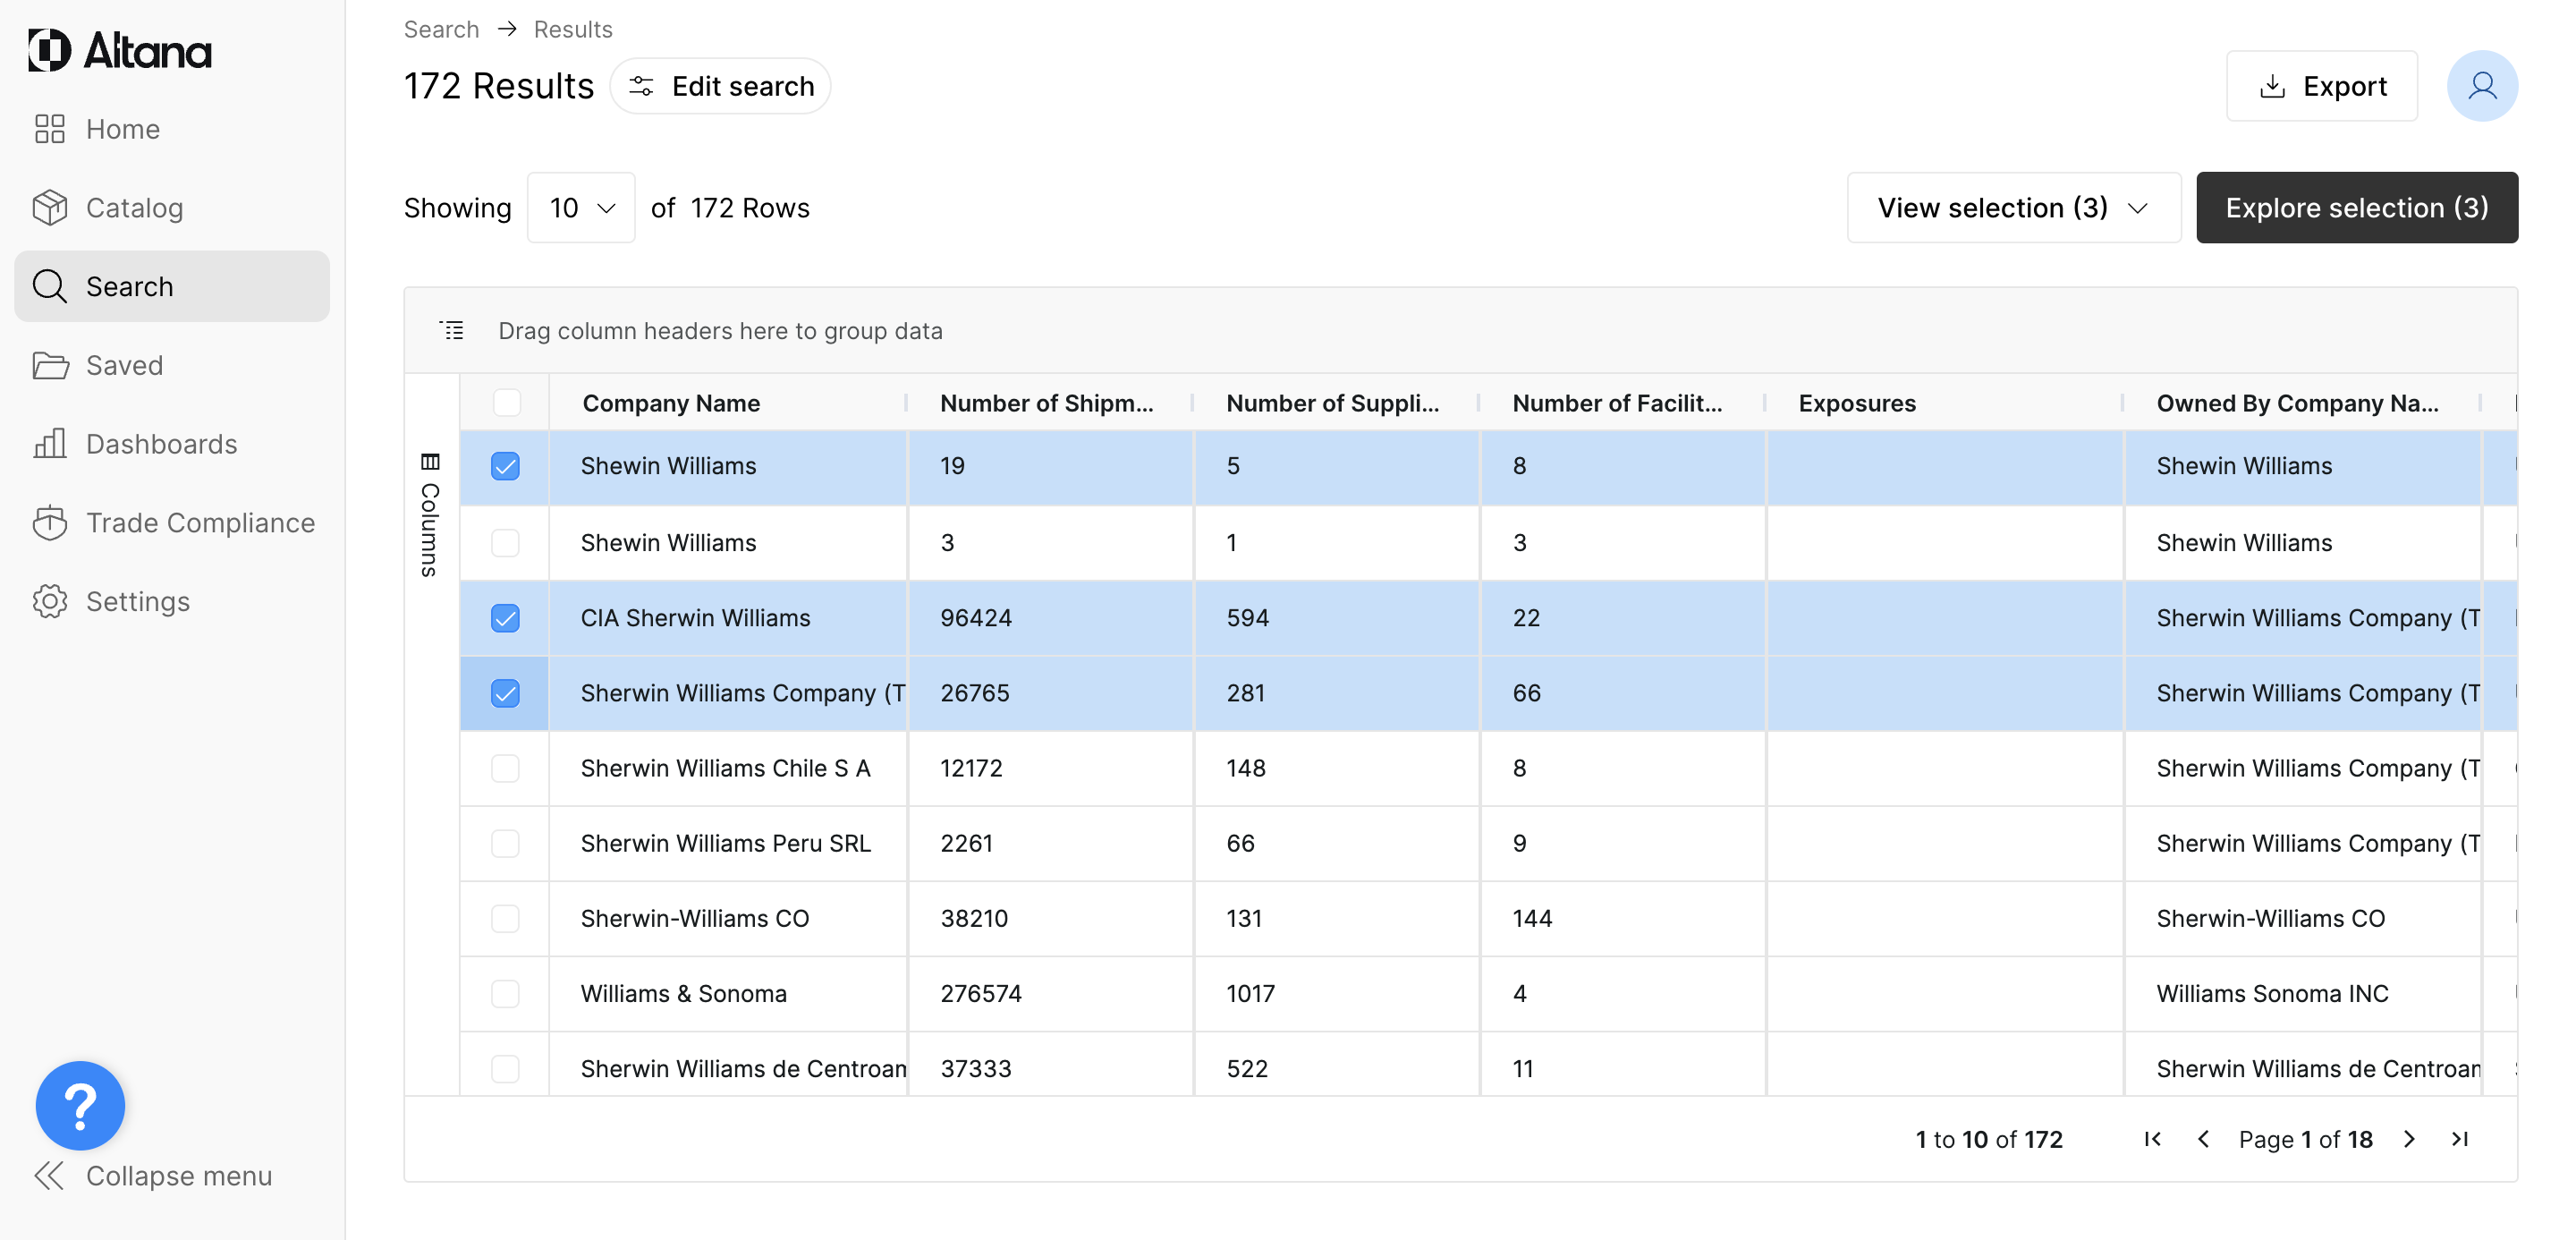Image resolution: width=2576 pixels, height=1240 pixels.
Task: Click the Explore selection (3) button
Action: (2356, 207)
